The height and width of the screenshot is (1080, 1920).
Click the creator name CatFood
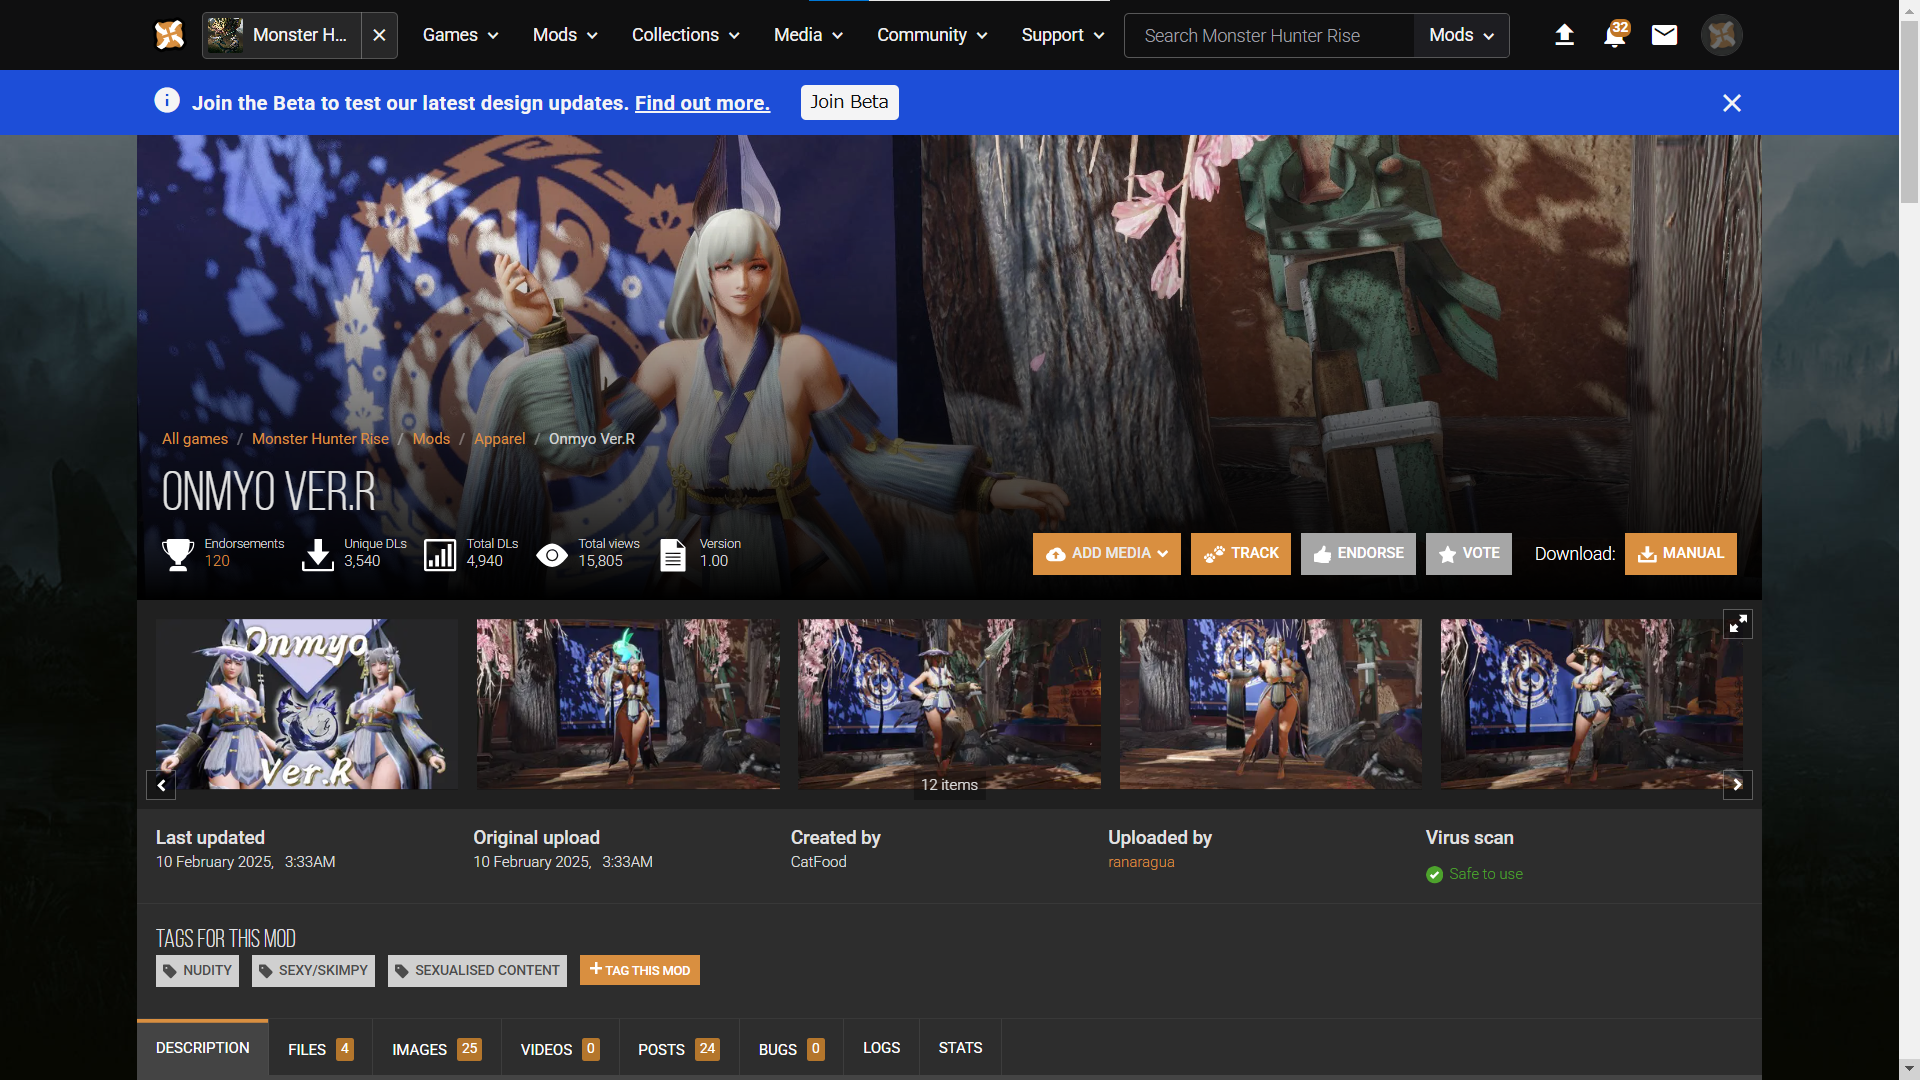click(x=818, y=862)
